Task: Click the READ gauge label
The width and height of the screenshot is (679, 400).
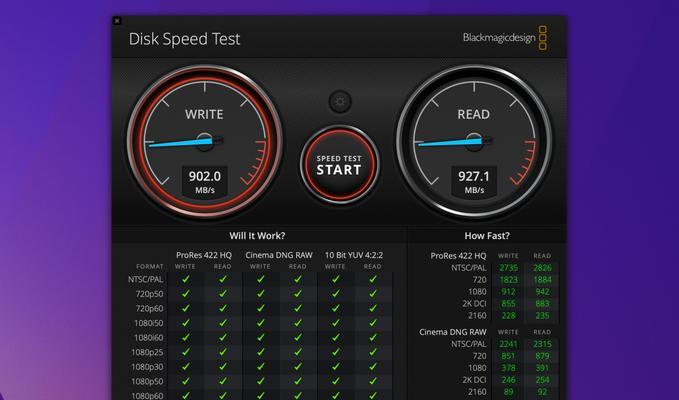Action: pyautogui.click(x=474, y=114)
